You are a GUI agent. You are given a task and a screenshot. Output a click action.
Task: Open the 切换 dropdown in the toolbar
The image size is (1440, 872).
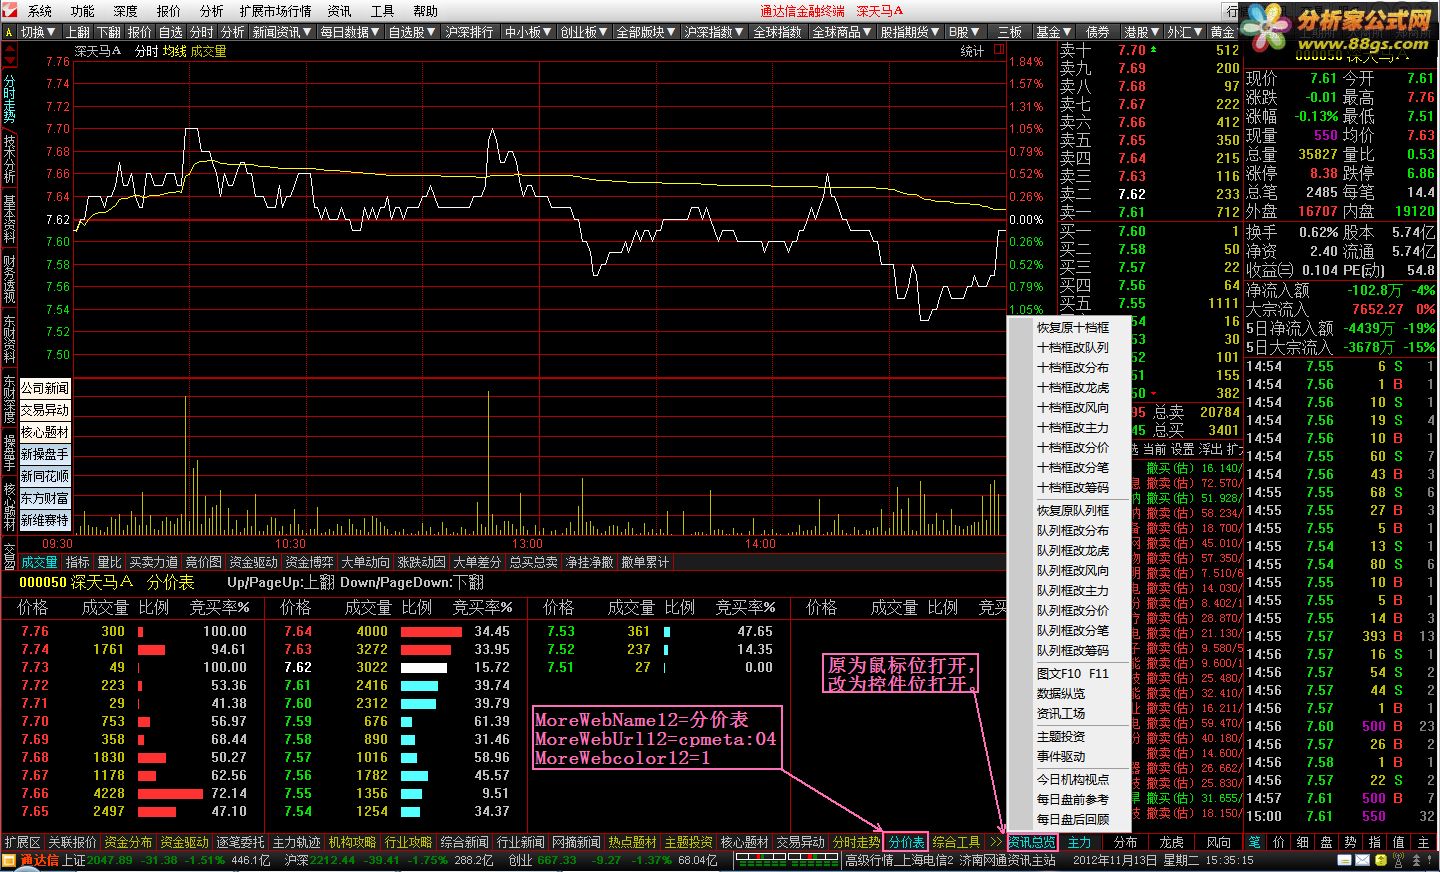coord(39,32)
